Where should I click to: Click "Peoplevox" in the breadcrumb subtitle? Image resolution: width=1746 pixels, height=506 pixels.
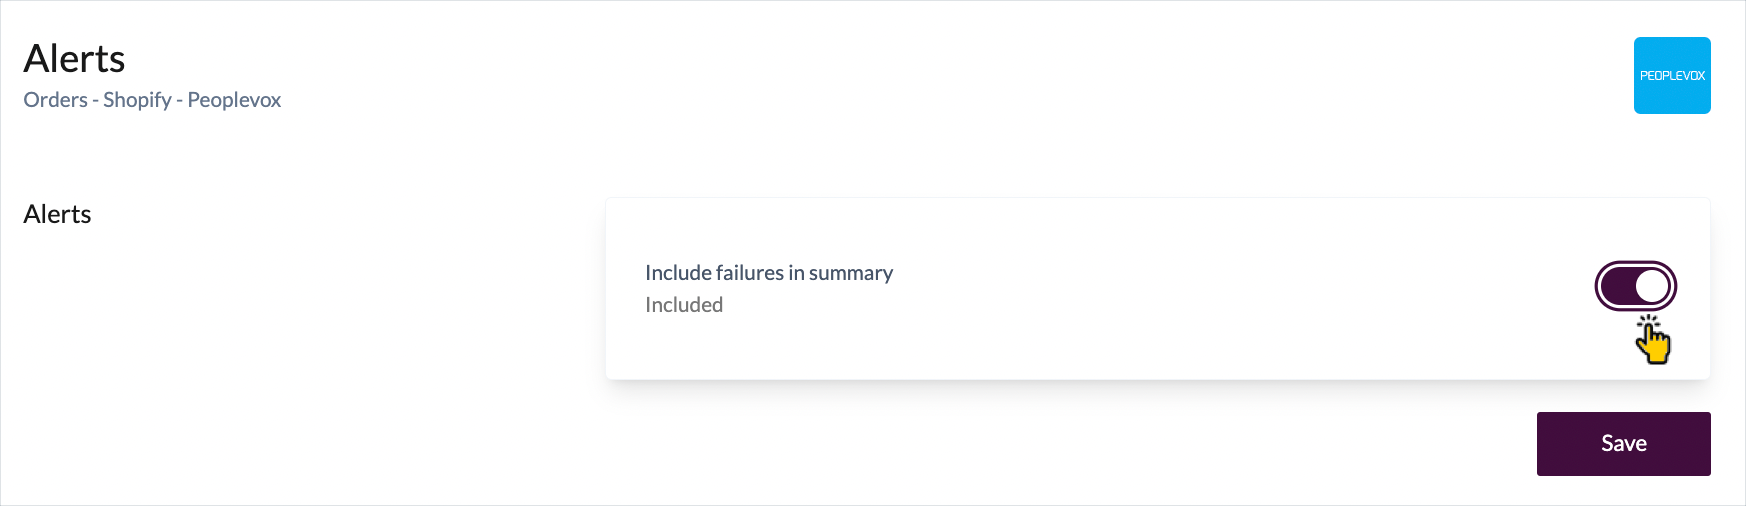234,100
